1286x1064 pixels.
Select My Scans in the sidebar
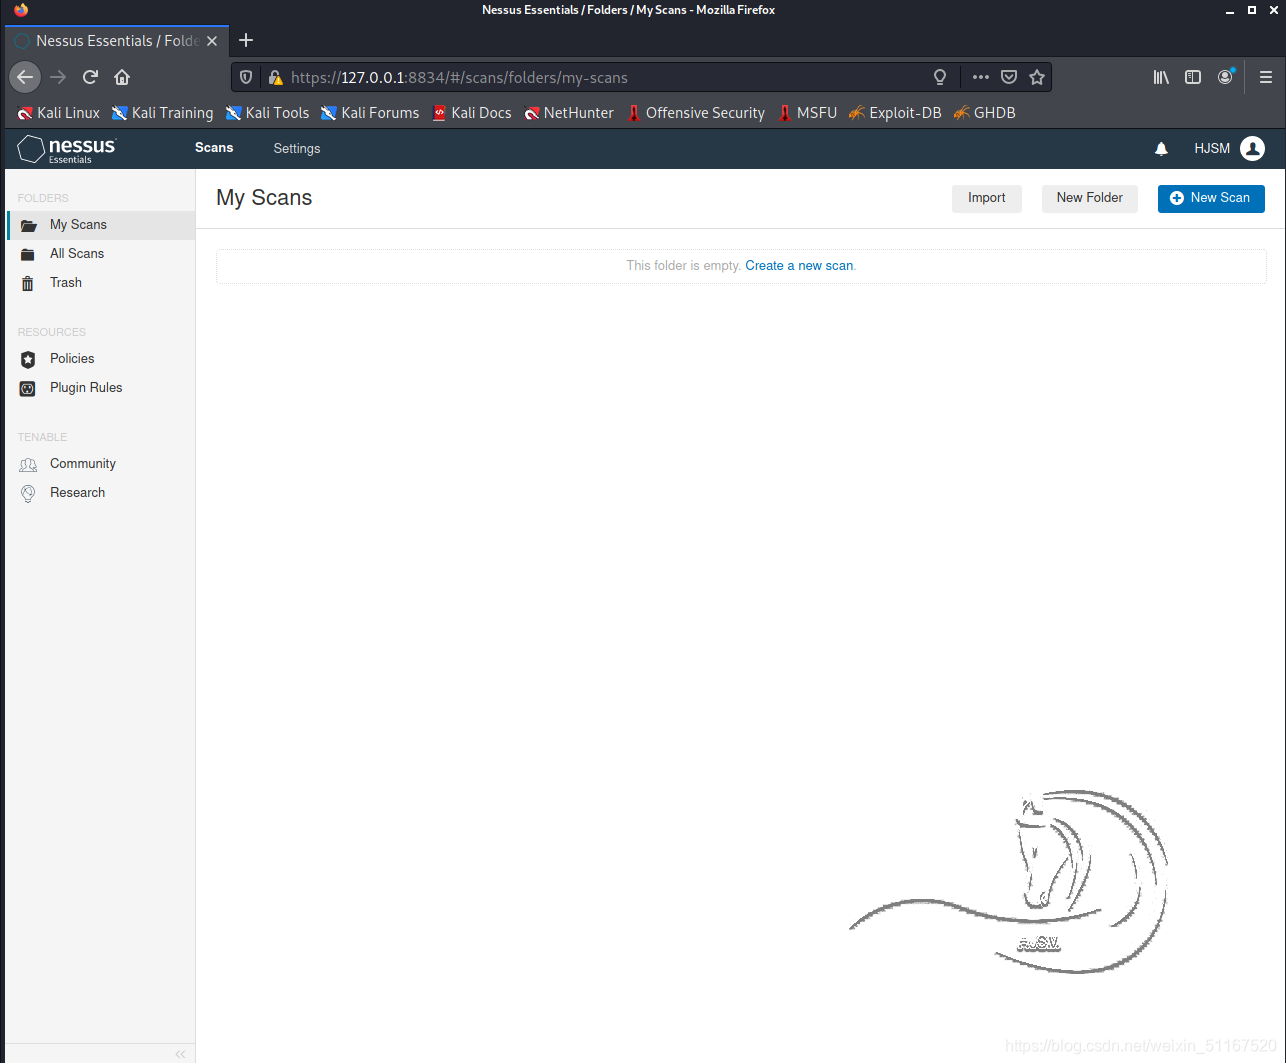tap(100, 225)
